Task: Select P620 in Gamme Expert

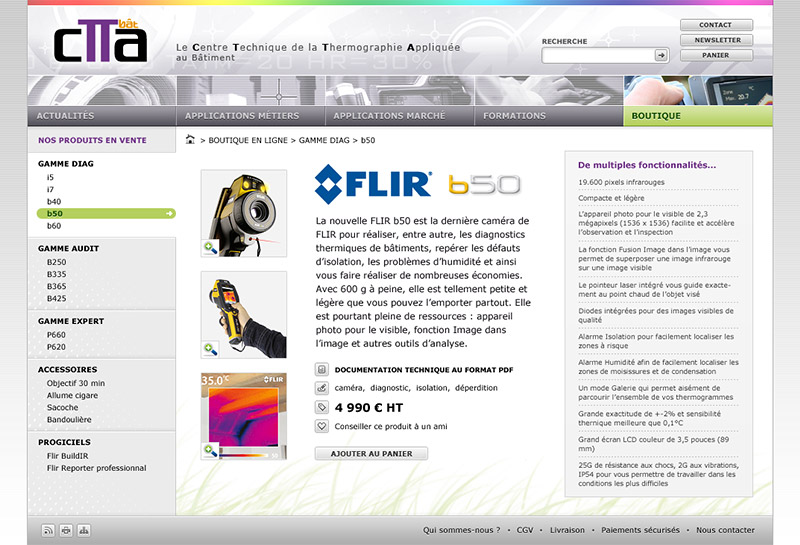Action: (56, 347)
